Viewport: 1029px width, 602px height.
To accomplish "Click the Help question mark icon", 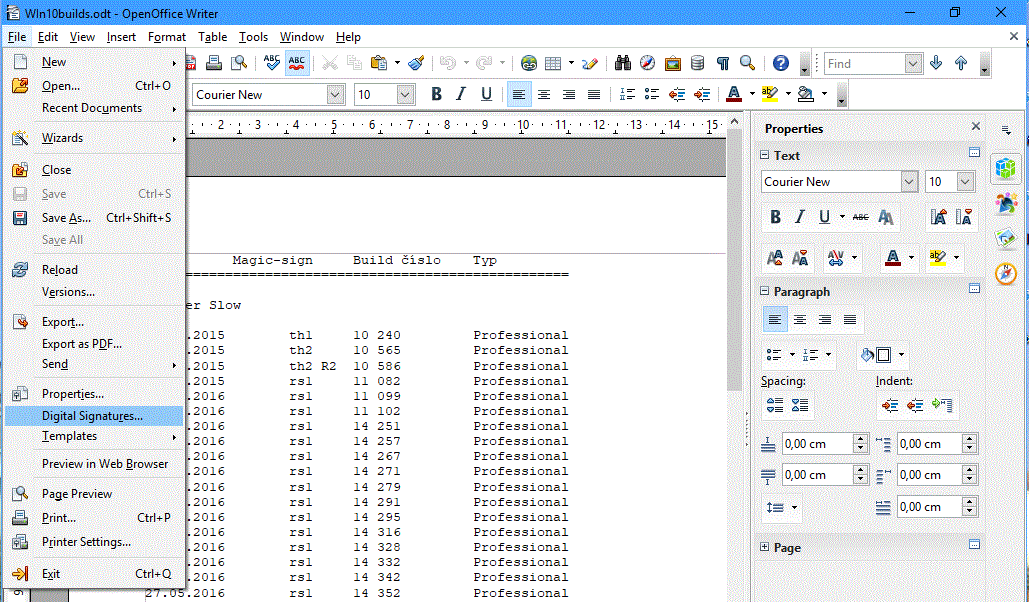I will pyautogui.click(x=781, y=63).
